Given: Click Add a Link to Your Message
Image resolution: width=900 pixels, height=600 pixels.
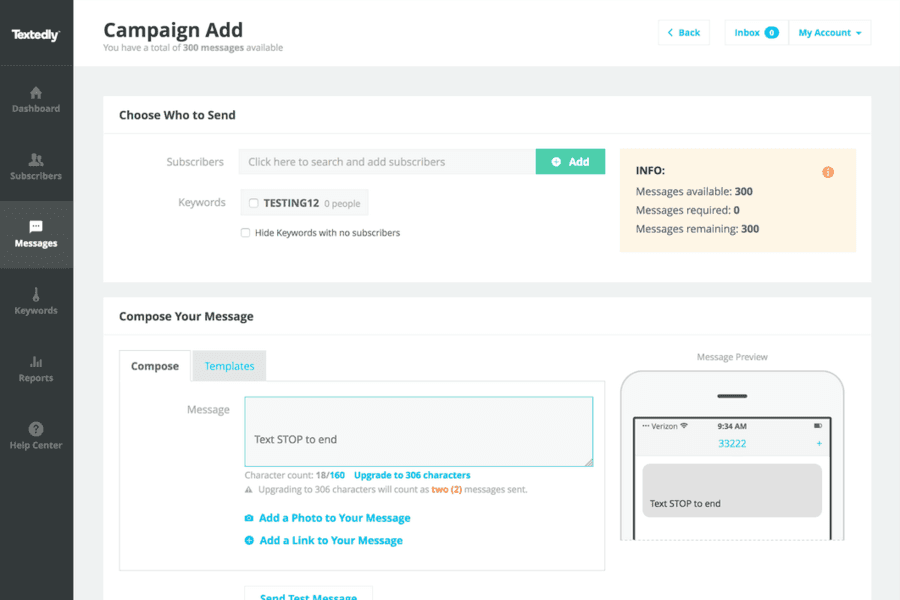Looking at the screenshot, I should (330, 540).
